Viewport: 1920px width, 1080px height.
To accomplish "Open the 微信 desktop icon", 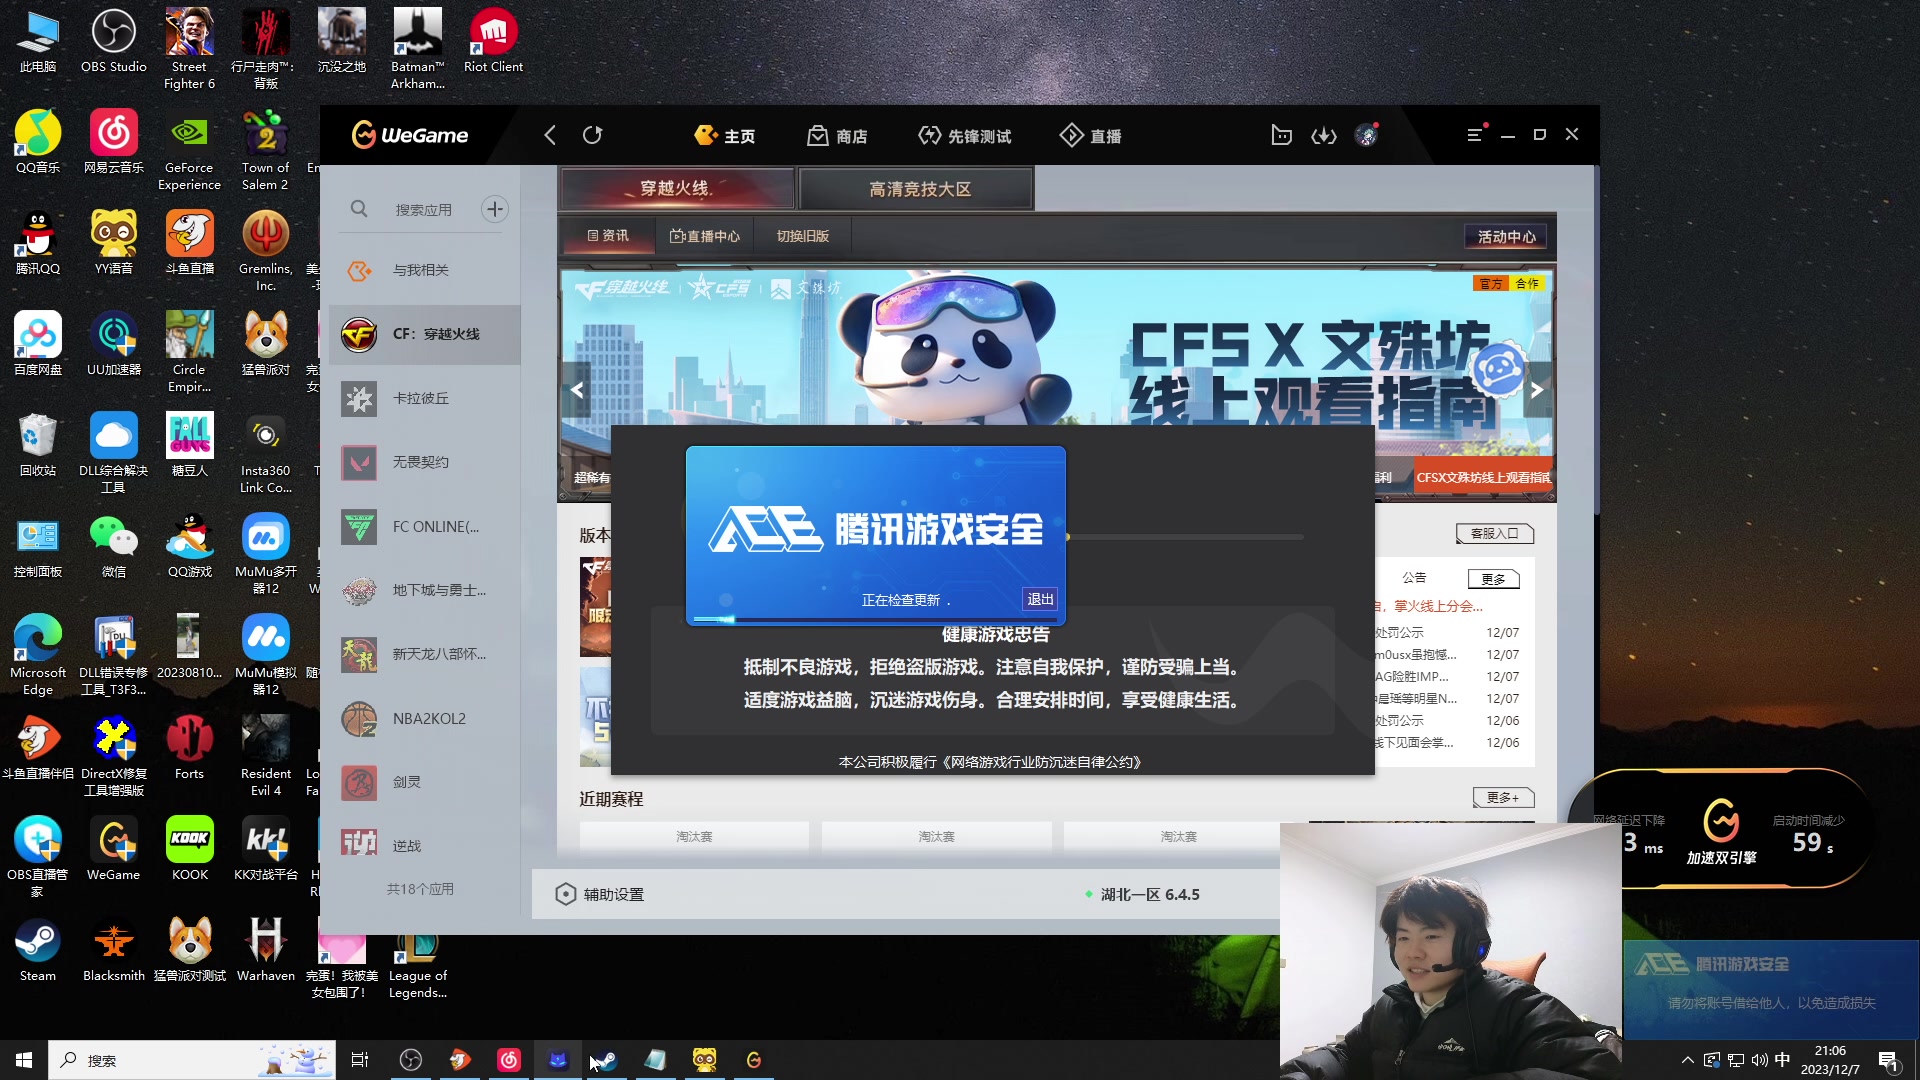I will pyautogui.click(x=114, y=547).
